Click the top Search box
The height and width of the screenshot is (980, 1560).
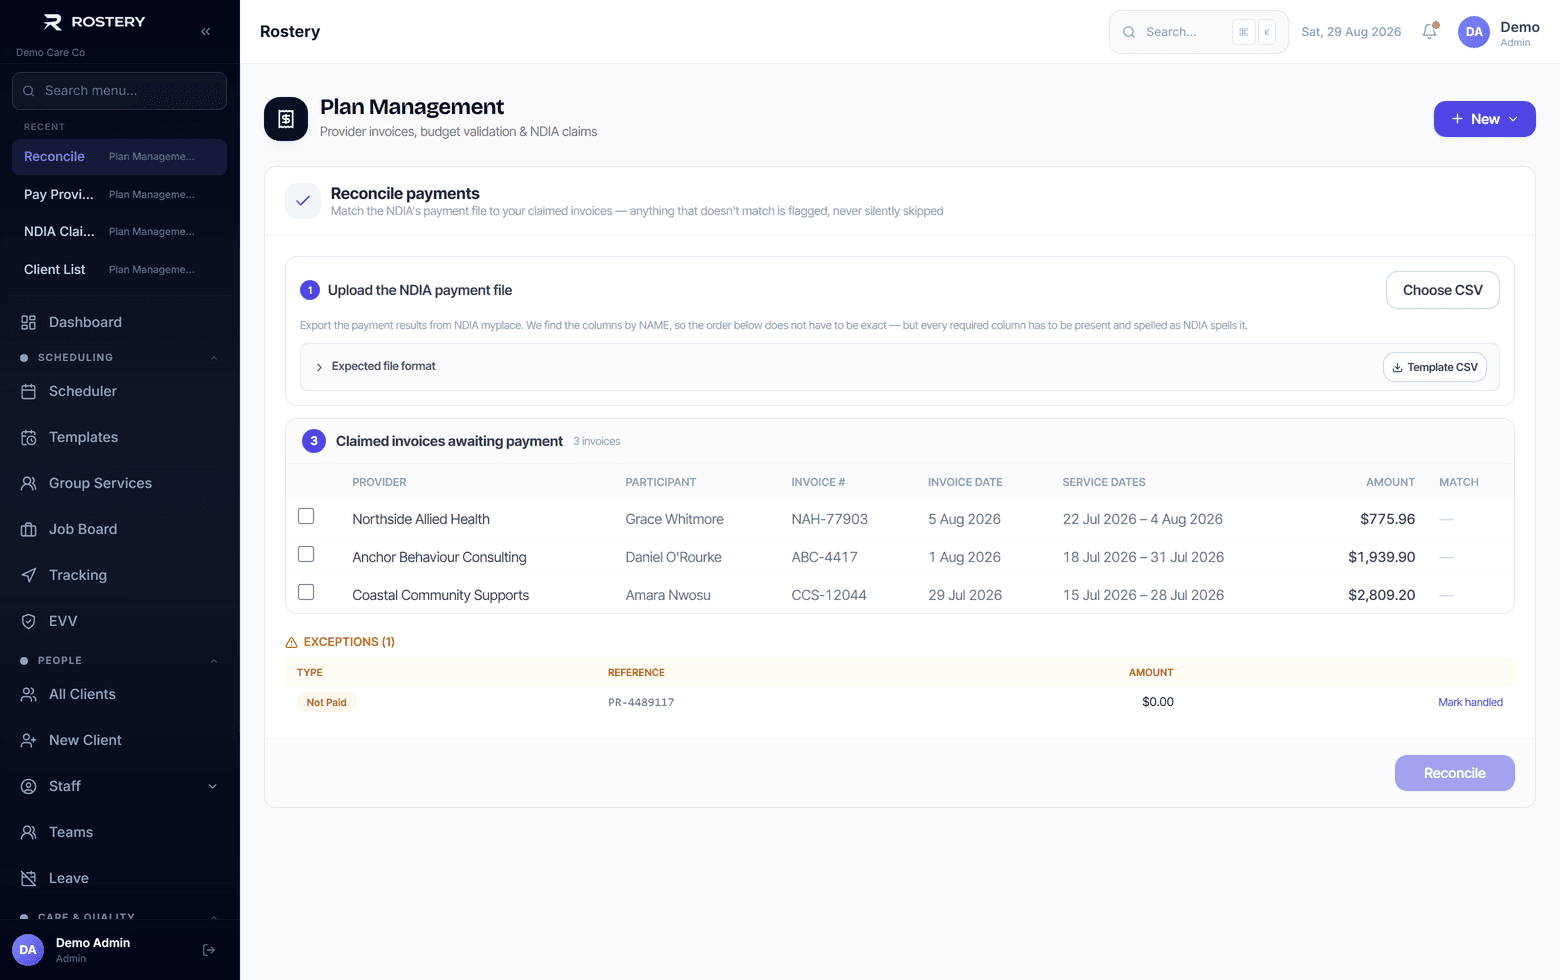(1198, 32)
